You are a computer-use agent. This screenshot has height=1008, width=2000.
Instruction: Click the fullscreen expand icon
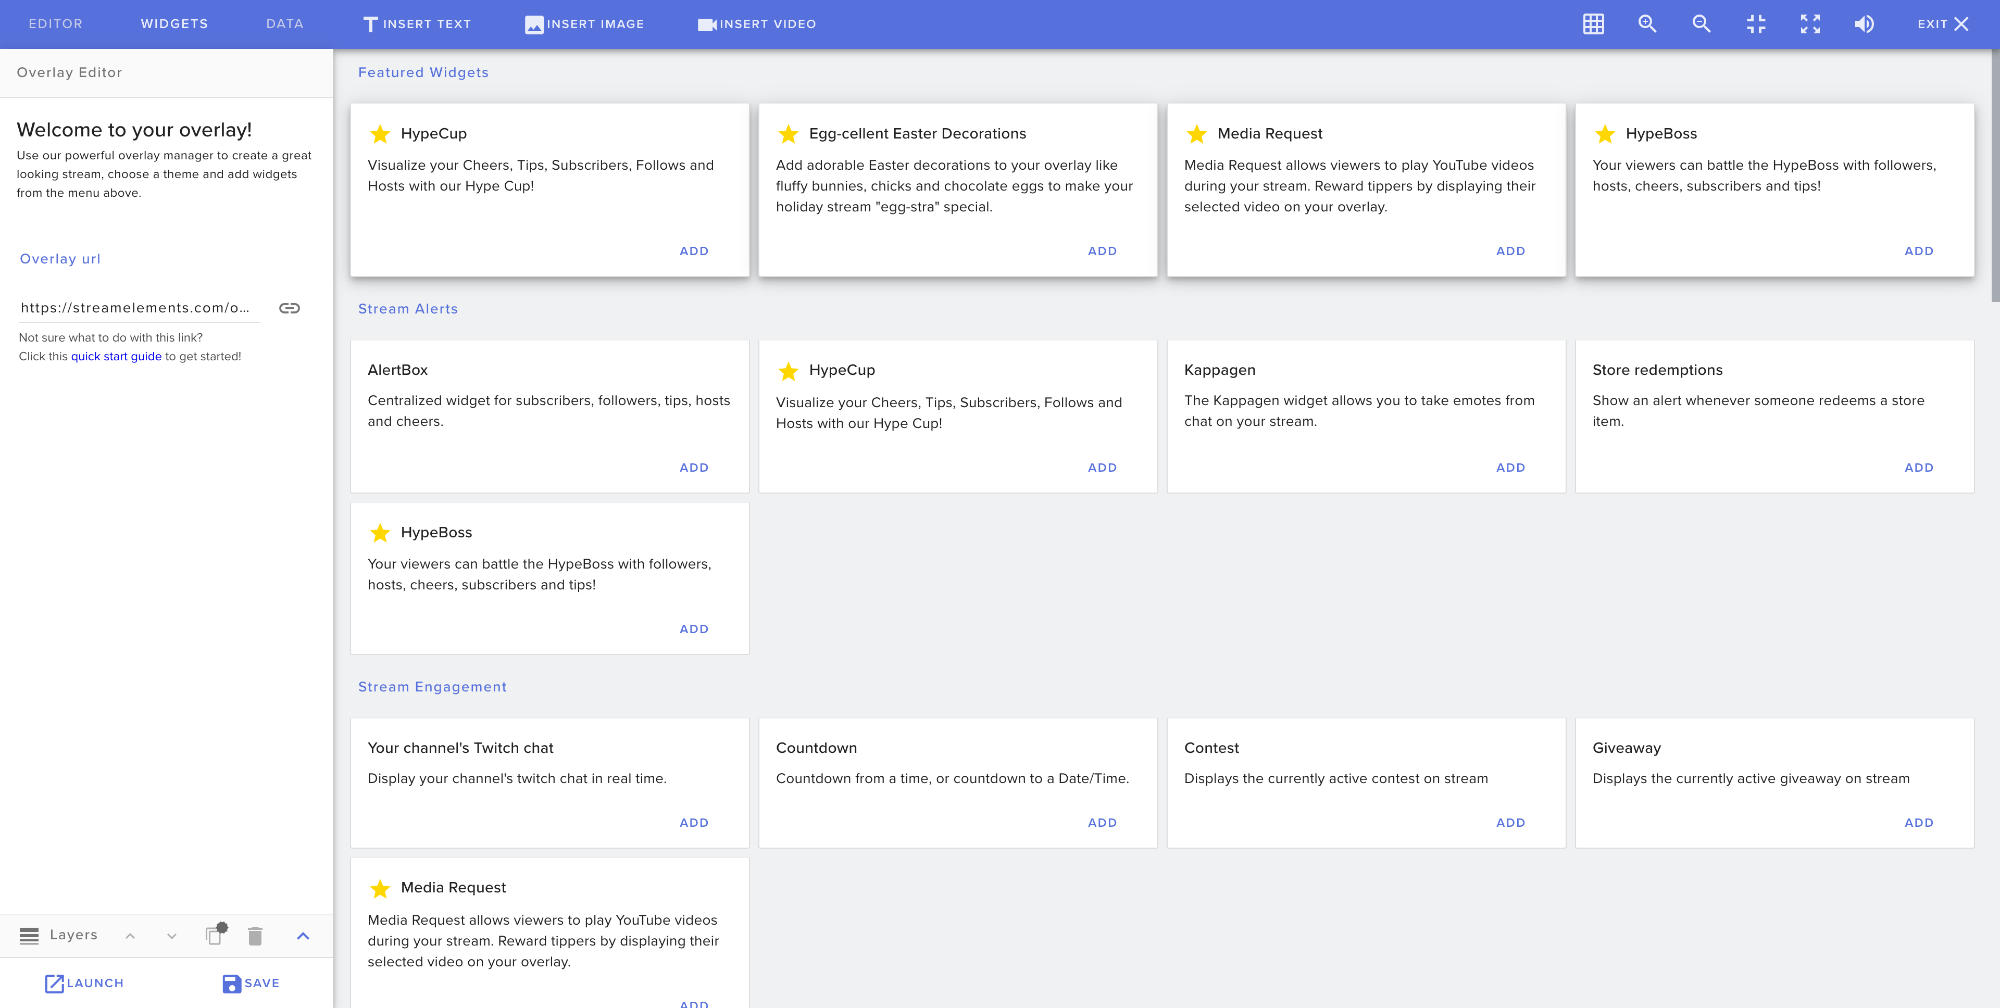click(x=1810, y=24)
